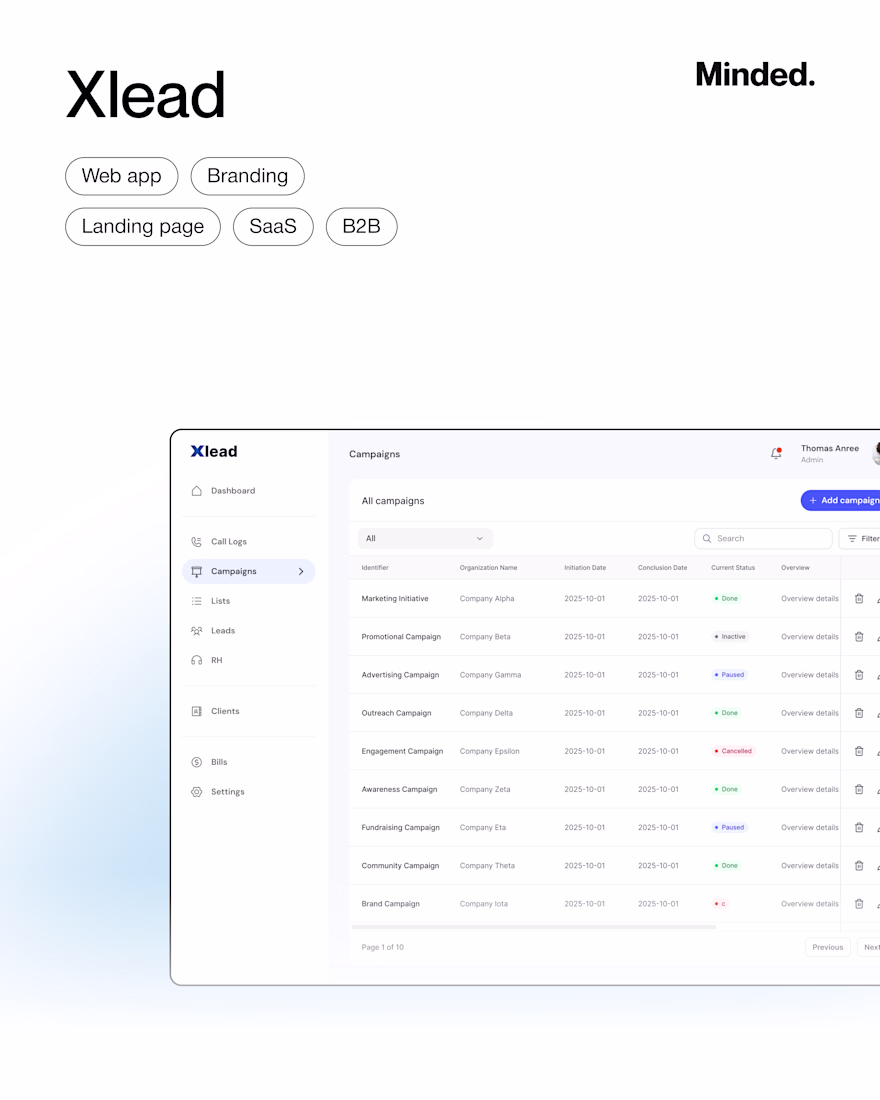Click the Initiation Date column header
The width and height of the screenshot is (880, 1100).
(585, 568)
